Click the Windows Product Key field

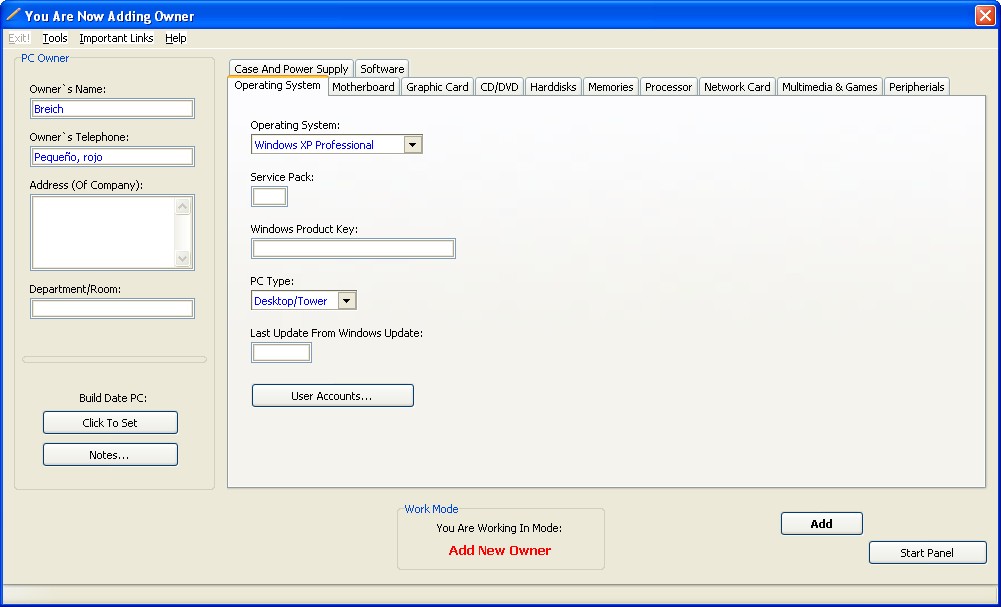point(353,248)
